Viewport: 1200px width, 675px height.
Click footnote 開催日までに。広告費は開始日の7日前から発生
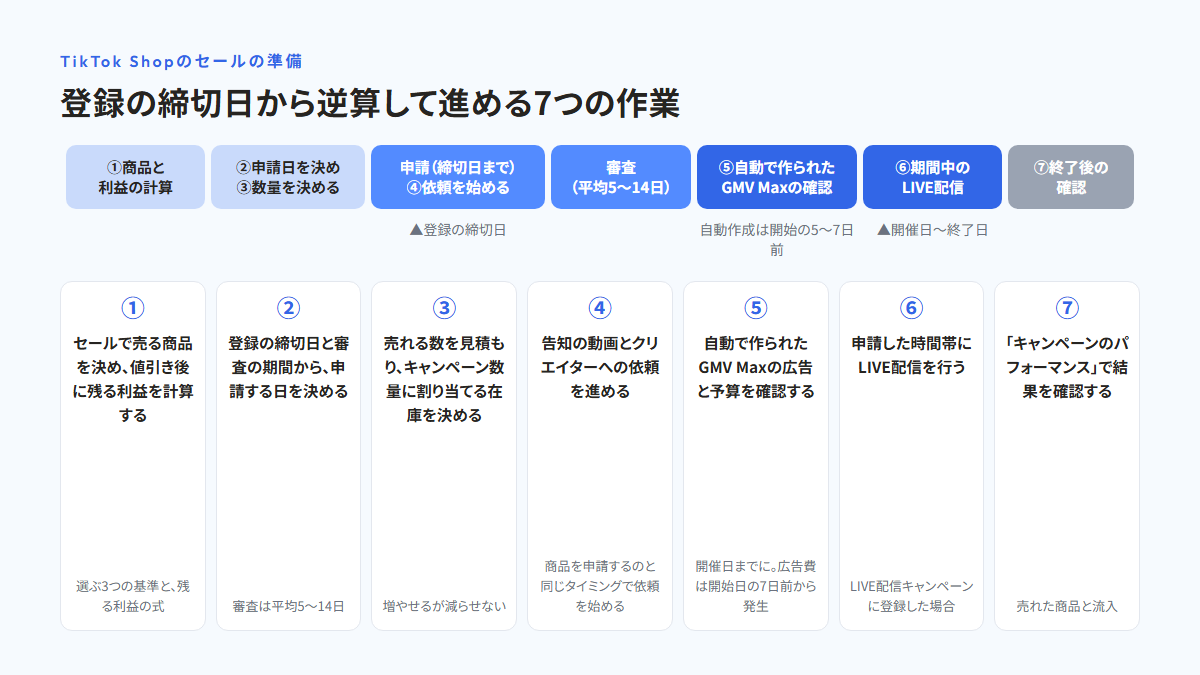pyautogui.click(x=756, y=586)
